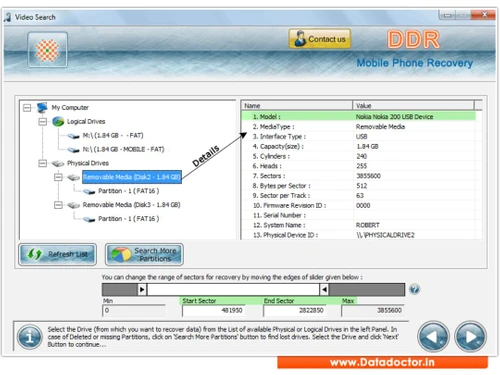
Task: Click the Min sector field
Action: [134, 310]
